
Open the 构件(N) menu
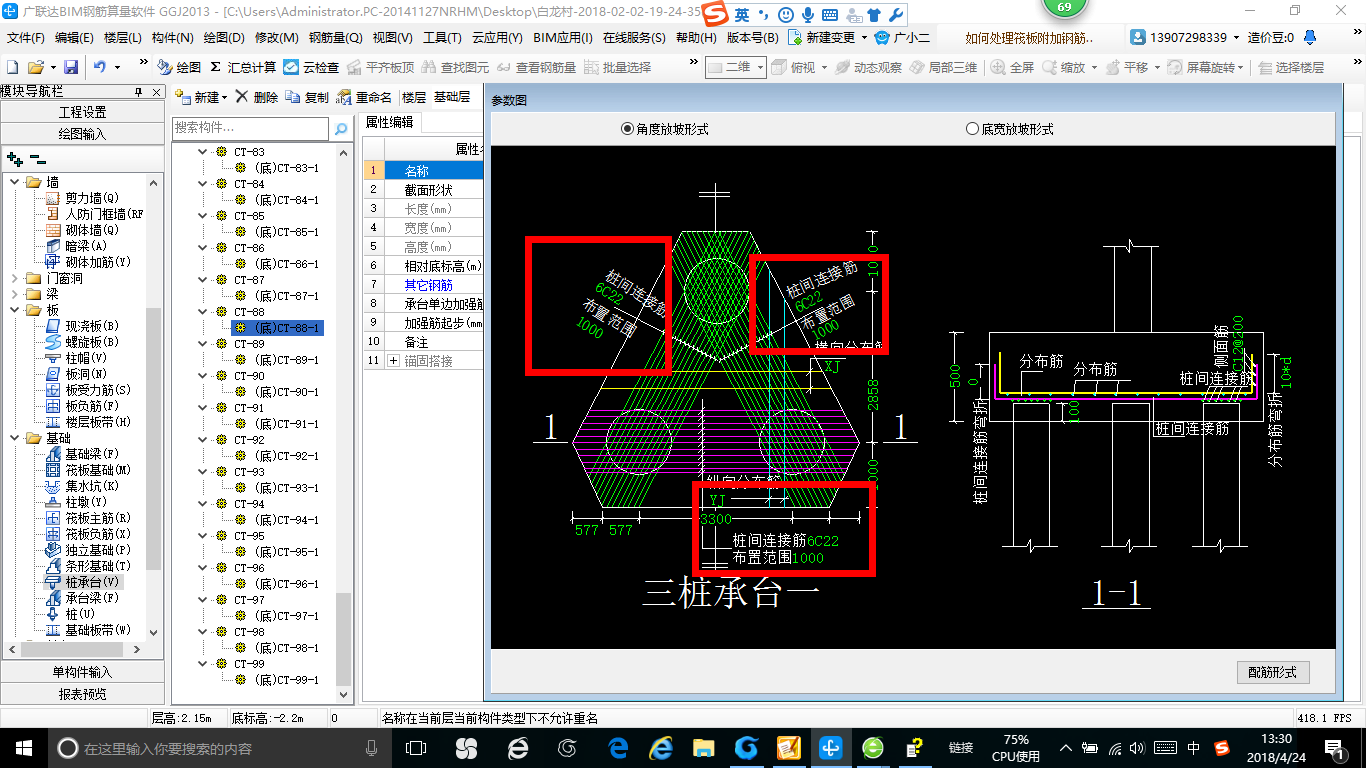click(172, 37)
